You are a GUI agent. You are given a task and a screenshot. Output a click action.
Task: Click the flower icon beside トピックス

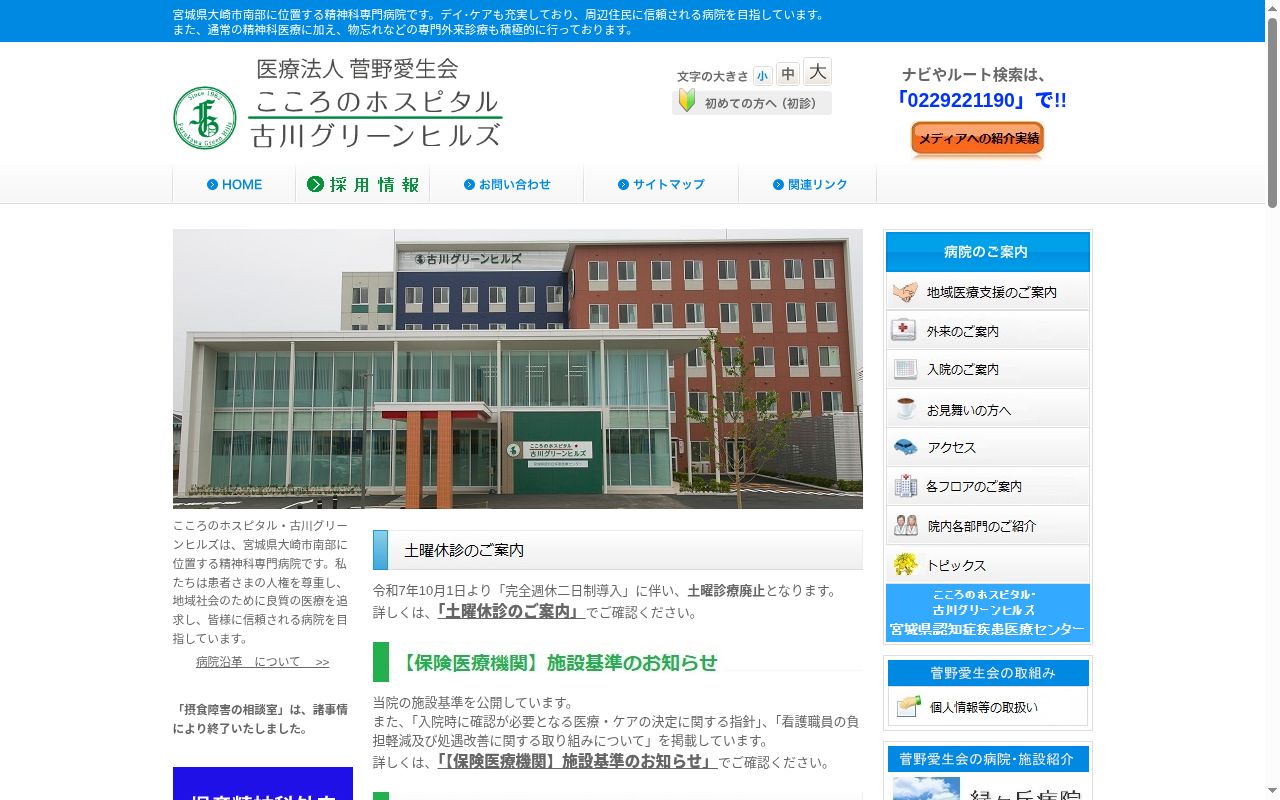pyautogui.click(x=905, y=564)
